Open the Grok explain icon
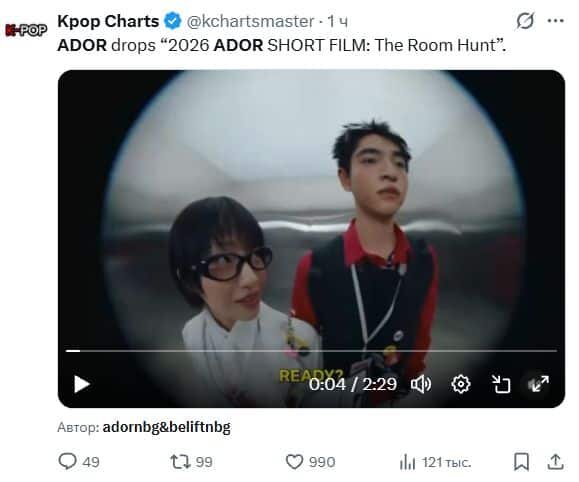Image resolution: width=579 pixels, height=482 pixels. pyautogui.click(x=525, y=21)
